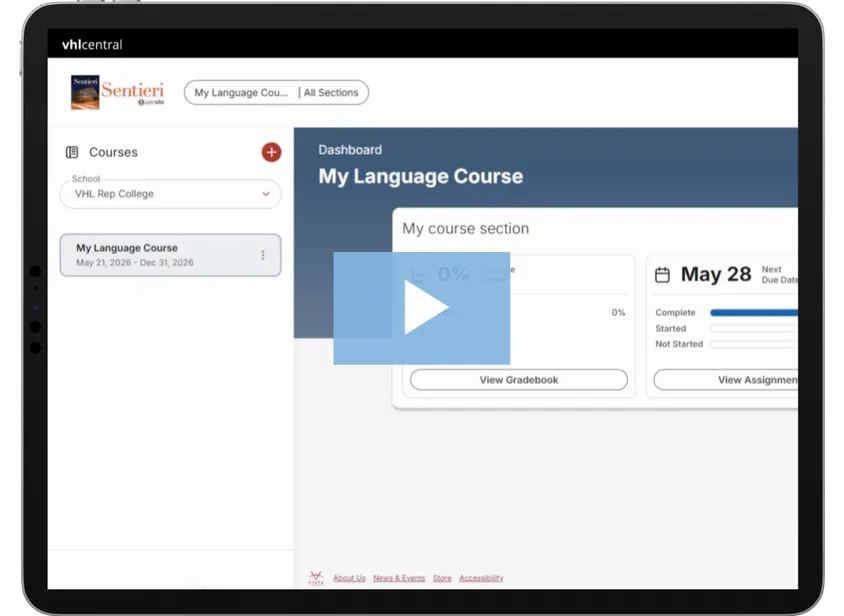
Task: Click the Not Started progress bar
Action: pos(754,344)
